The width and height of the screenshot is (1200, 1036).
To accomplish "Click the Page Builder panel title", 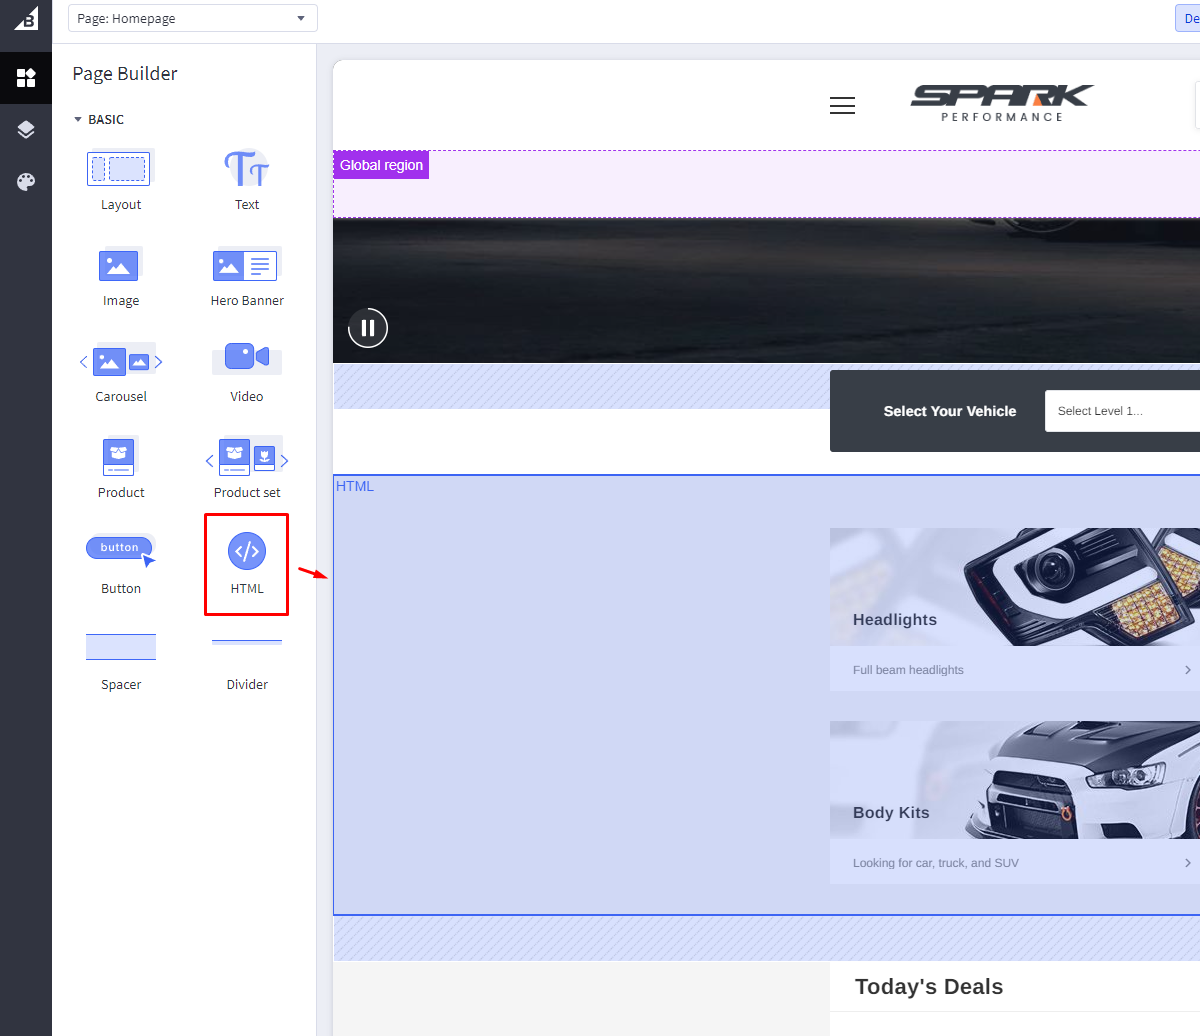I will click(x=125, y=74).
